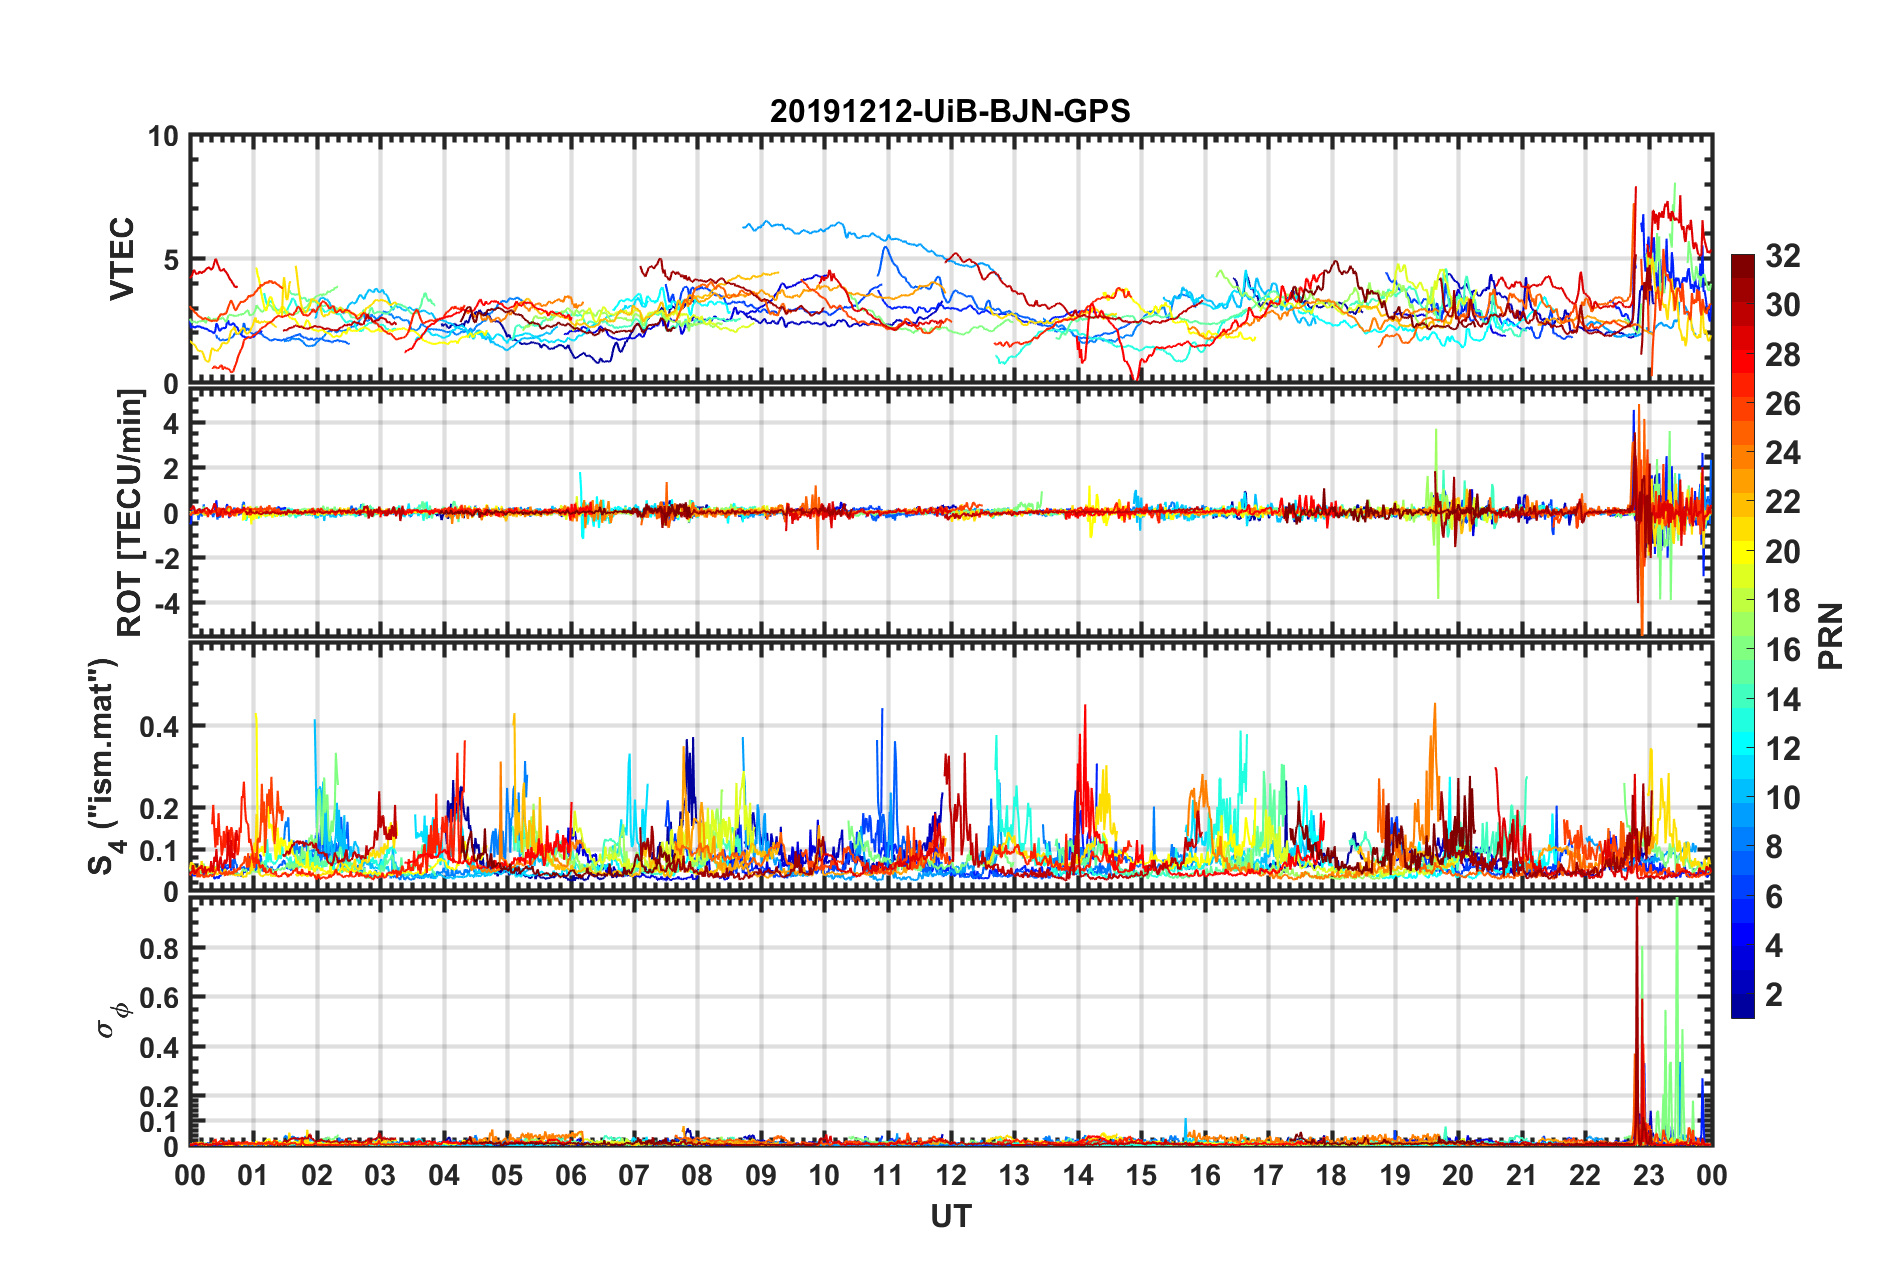Click the UT x-axis label

point(951,1216)
